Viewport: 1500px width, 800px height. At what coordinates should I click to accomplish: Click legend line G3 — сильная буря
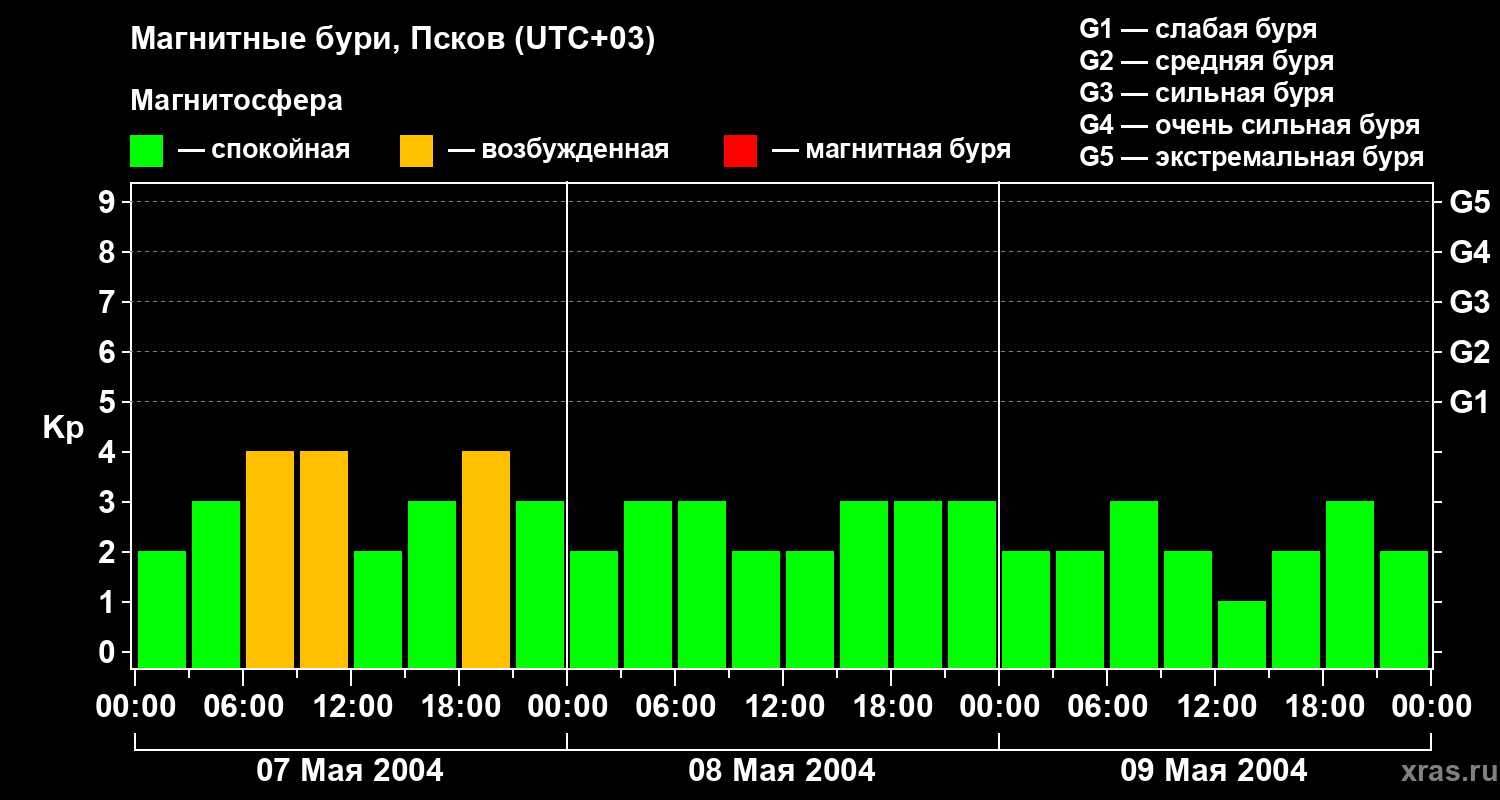[x=1207, y=93]
